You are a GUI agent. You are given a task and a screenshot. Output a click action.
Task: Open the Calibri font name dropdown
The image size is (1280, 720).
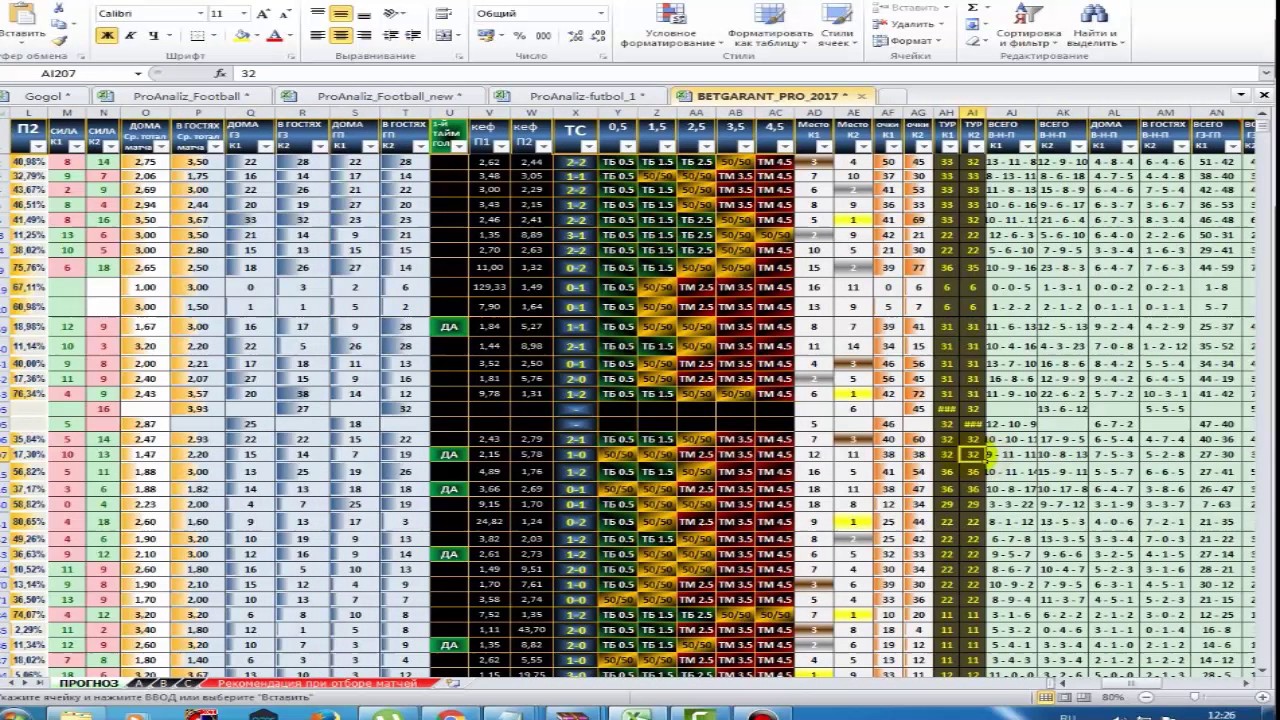tap(200, 14)
